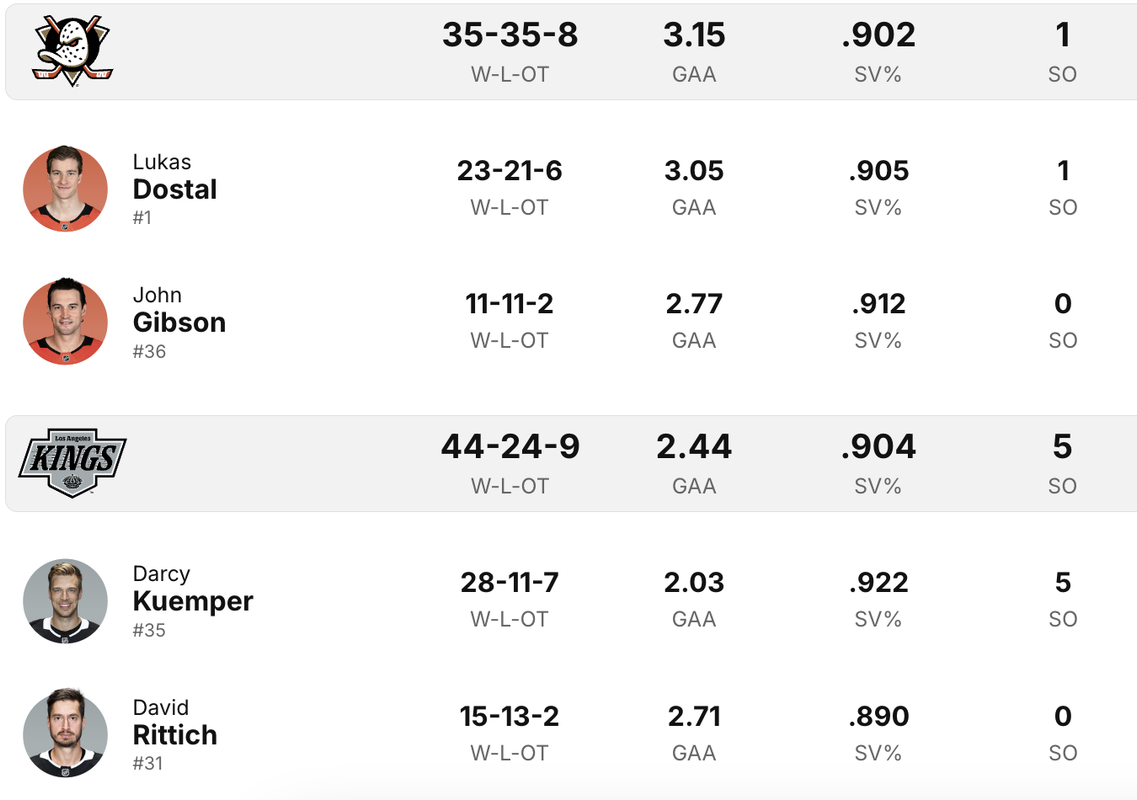Select the Ducks 35-35-8 team record
1137x800 pixels.
point(510,35)
